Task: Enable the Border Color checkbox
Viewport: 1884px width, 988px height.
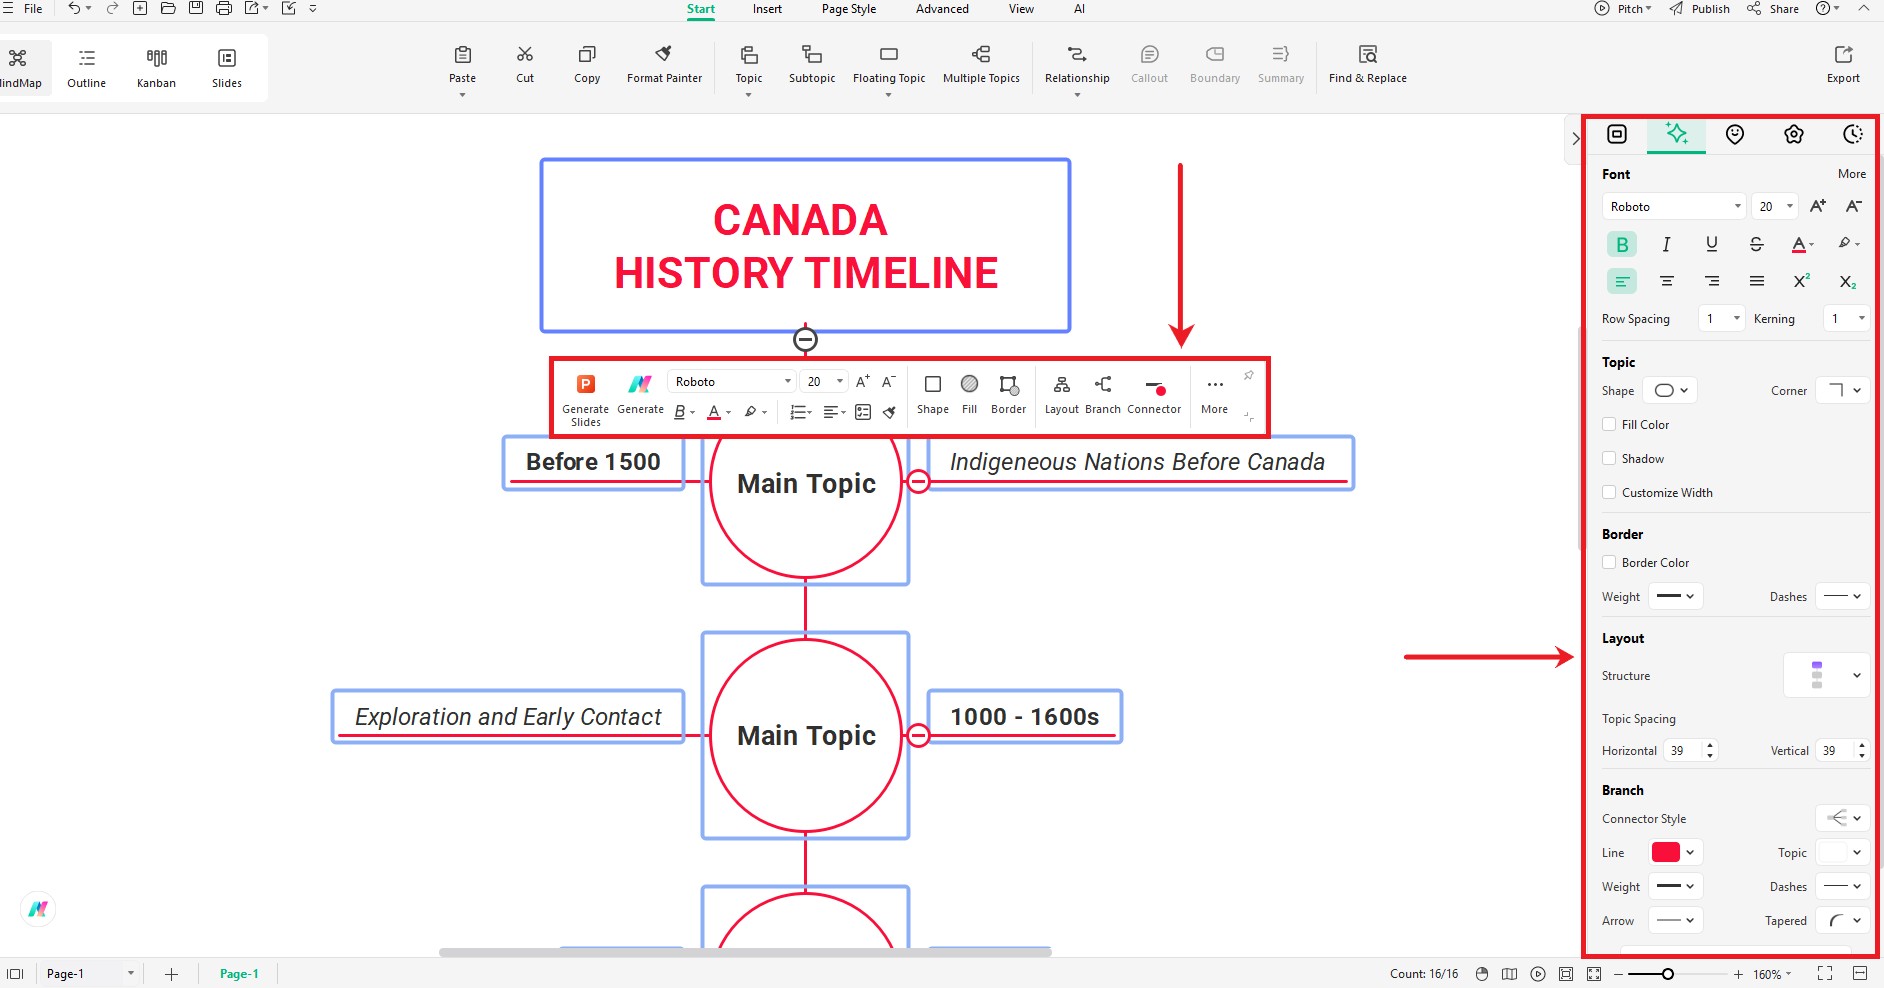Action: point(1609,562)
